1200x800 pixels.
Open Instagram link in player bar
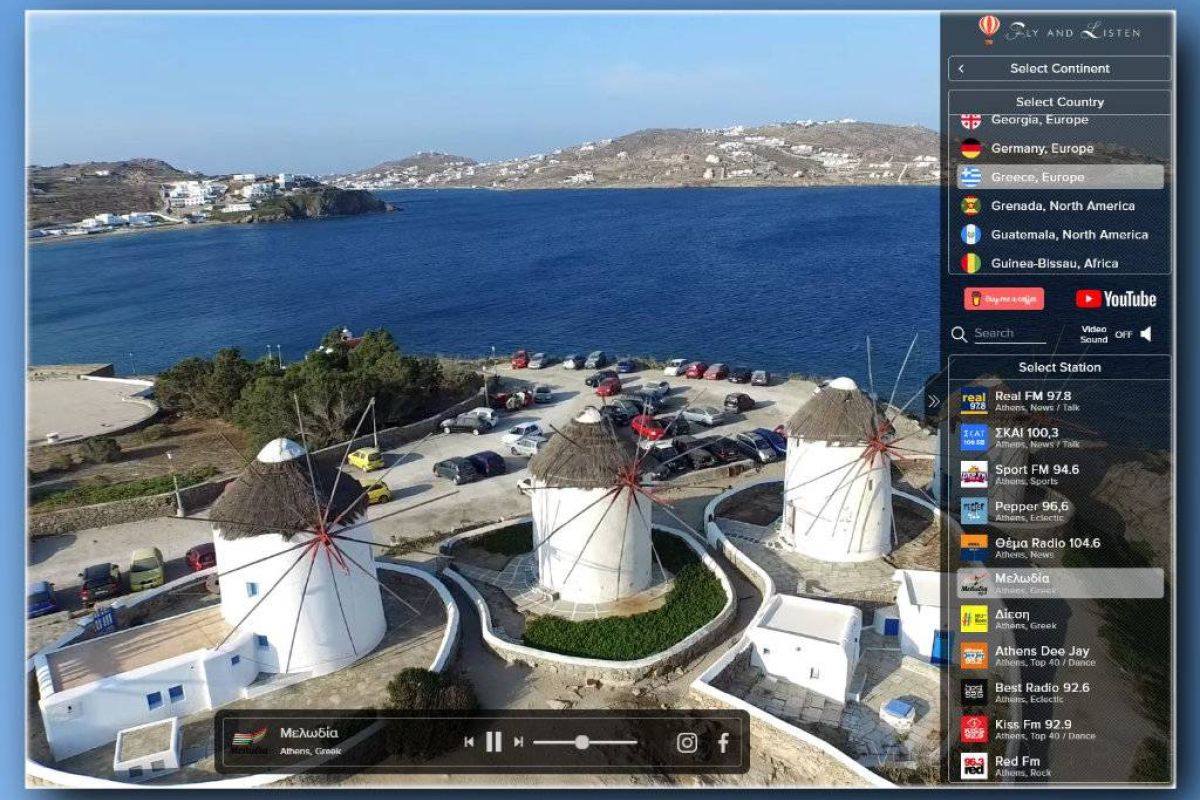pyautogui.click(x=687, y=742)
